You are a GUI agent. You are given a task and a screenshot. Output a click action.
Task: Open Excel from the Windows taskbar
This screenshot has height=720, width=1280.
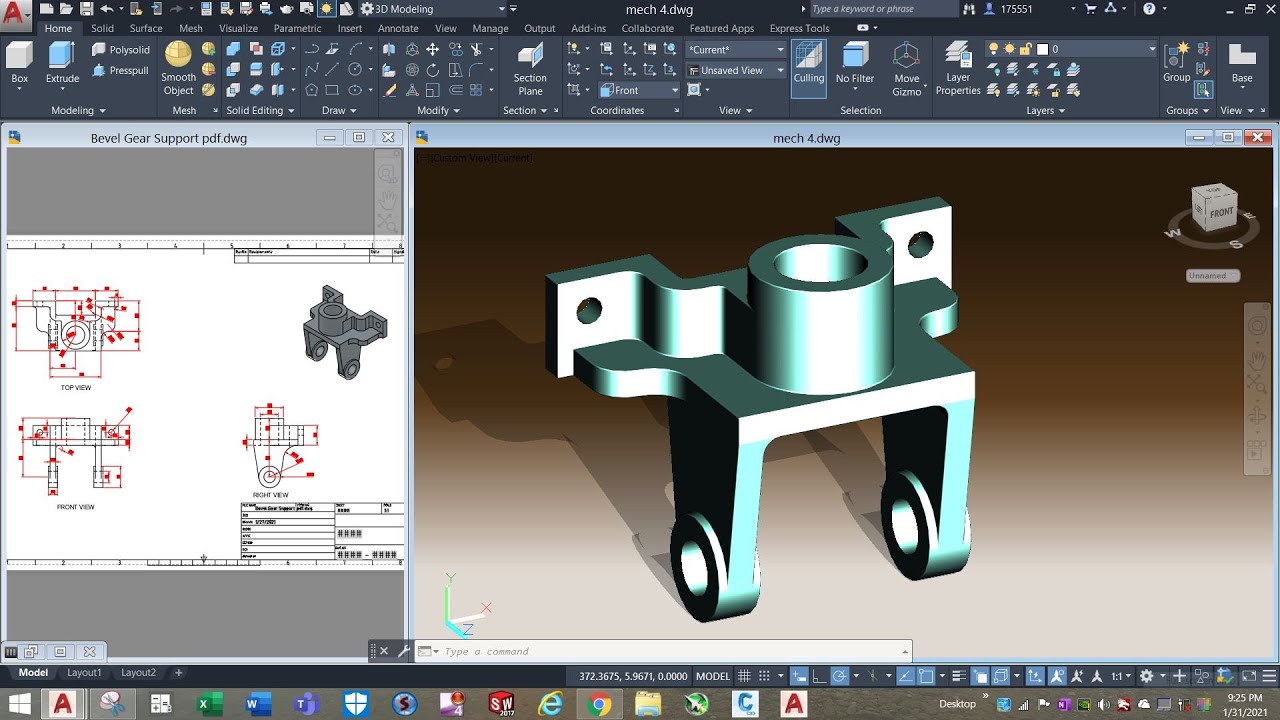click(x=208, y=705)
